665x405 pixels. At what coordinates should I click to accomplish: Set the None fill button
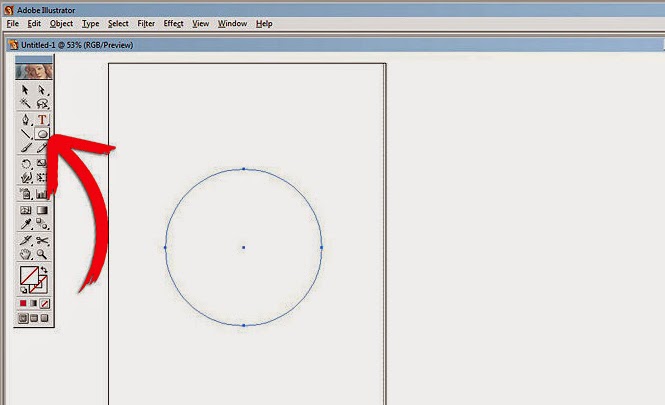pos(45,303)
